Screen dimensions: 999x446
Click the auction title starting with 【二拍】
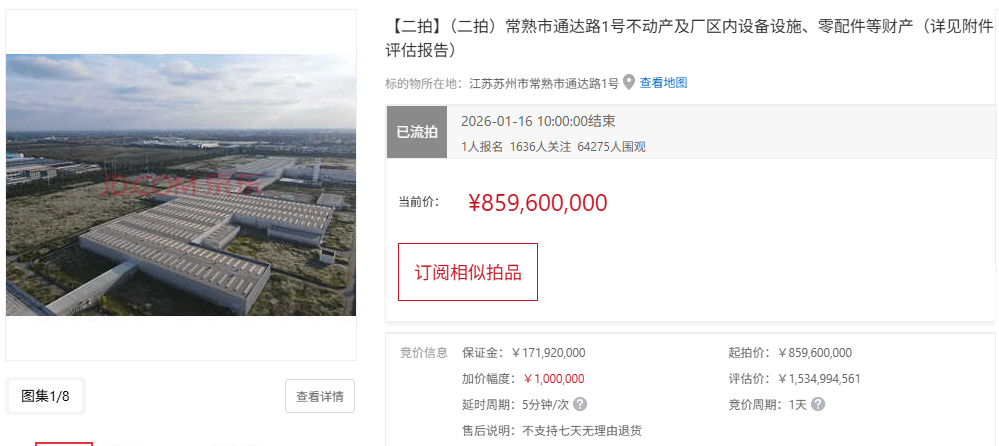[689, 37]
